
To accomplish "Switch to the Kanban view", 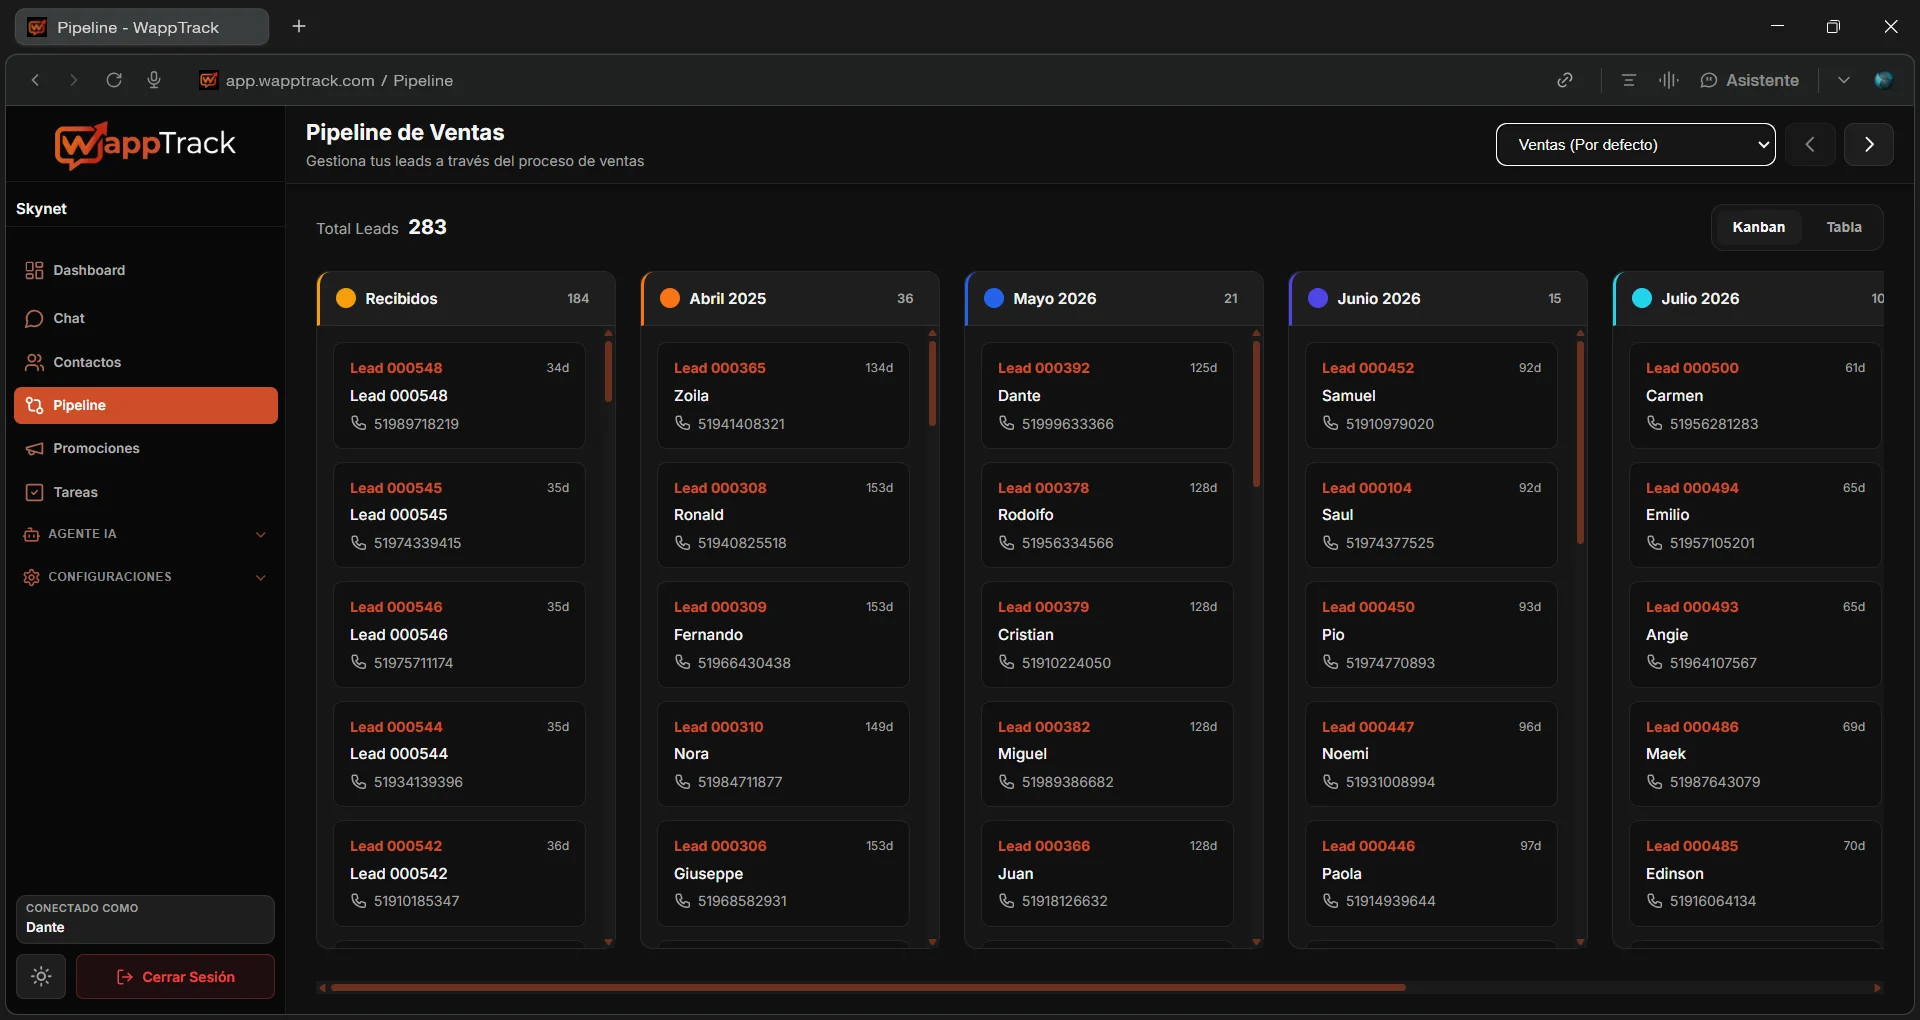I will (x=1758, y=227).
